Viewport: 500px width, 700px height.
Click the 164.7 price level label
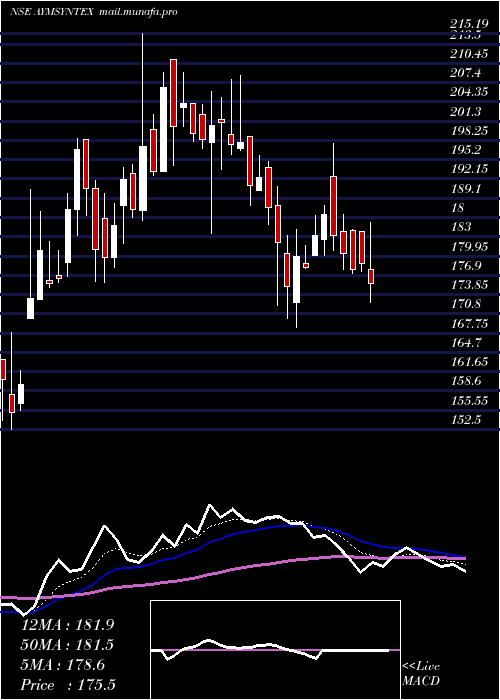coord(466,342)
